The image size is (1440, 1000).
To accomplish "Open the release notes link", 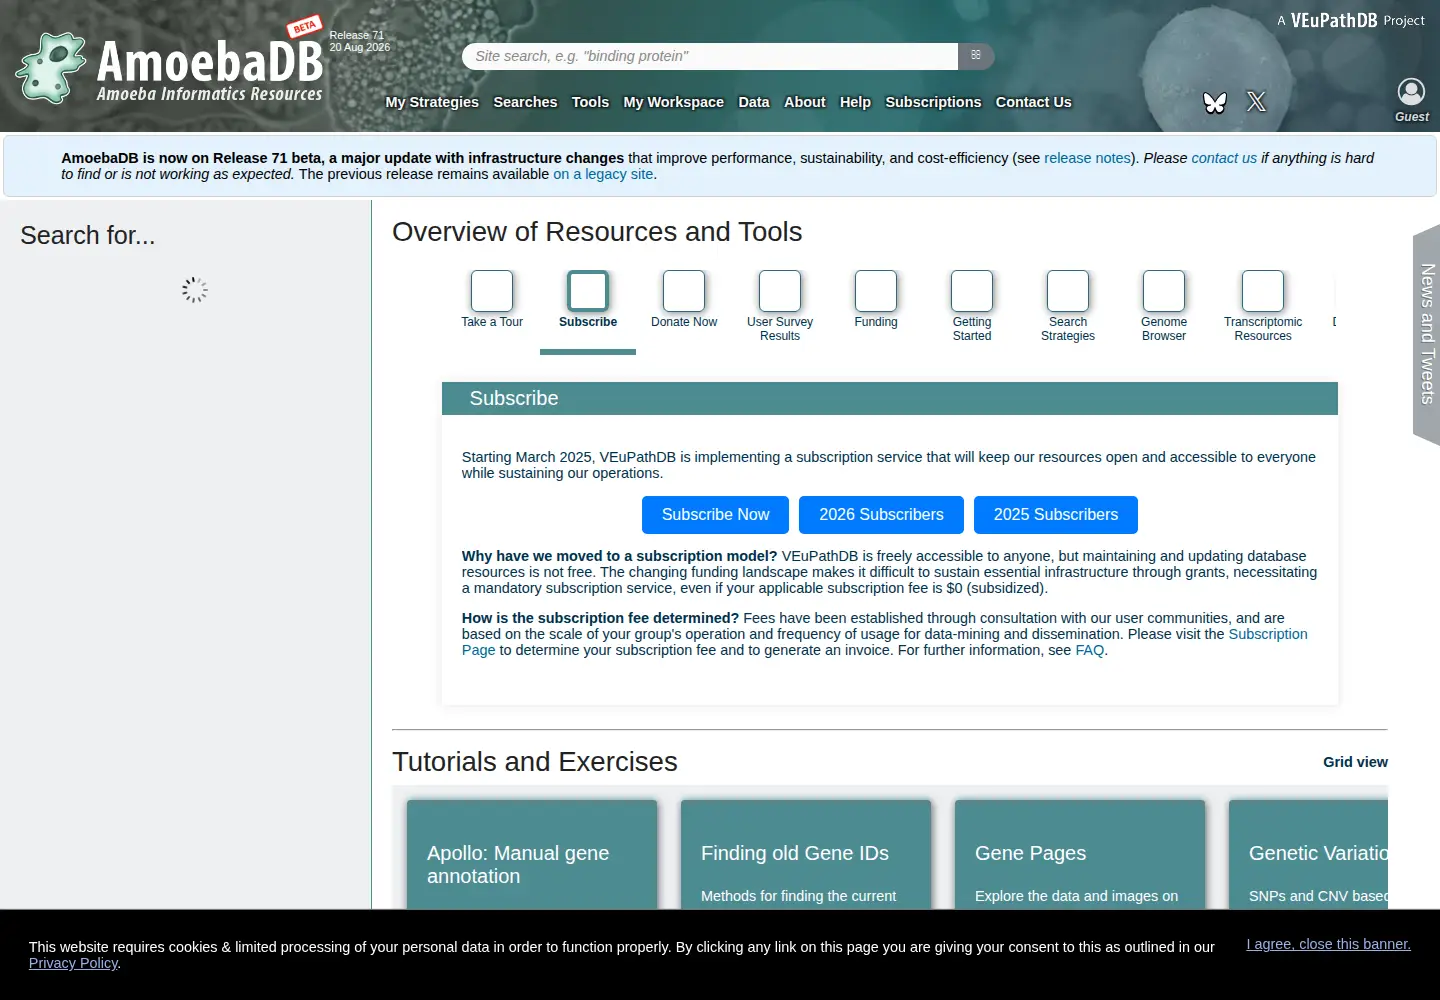I will 1088,158.
